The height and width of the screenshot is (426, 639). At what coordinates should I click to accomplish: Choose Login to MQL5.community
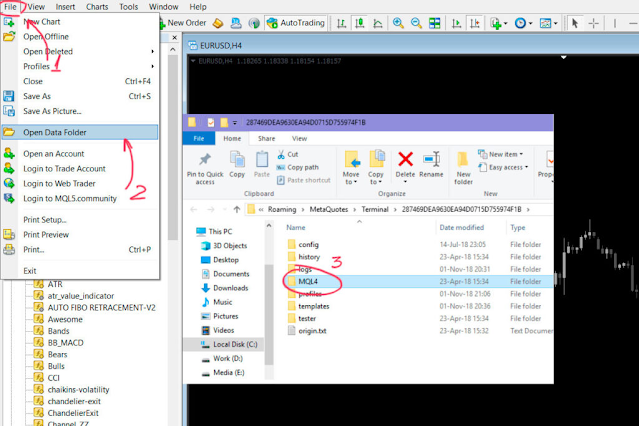pyautogui.click(x=80, y=199)
